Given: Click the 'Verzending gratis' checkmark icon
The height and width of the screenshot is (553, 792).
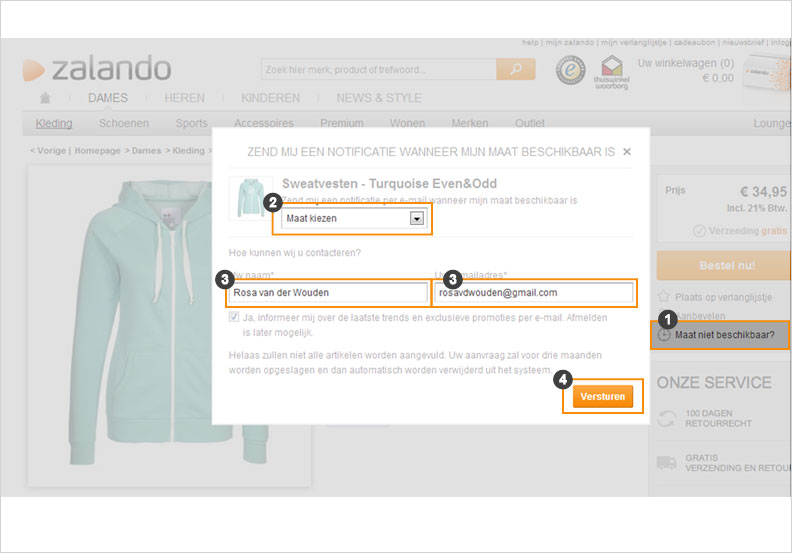Looking at the screenshot, I should click(699, 231).
